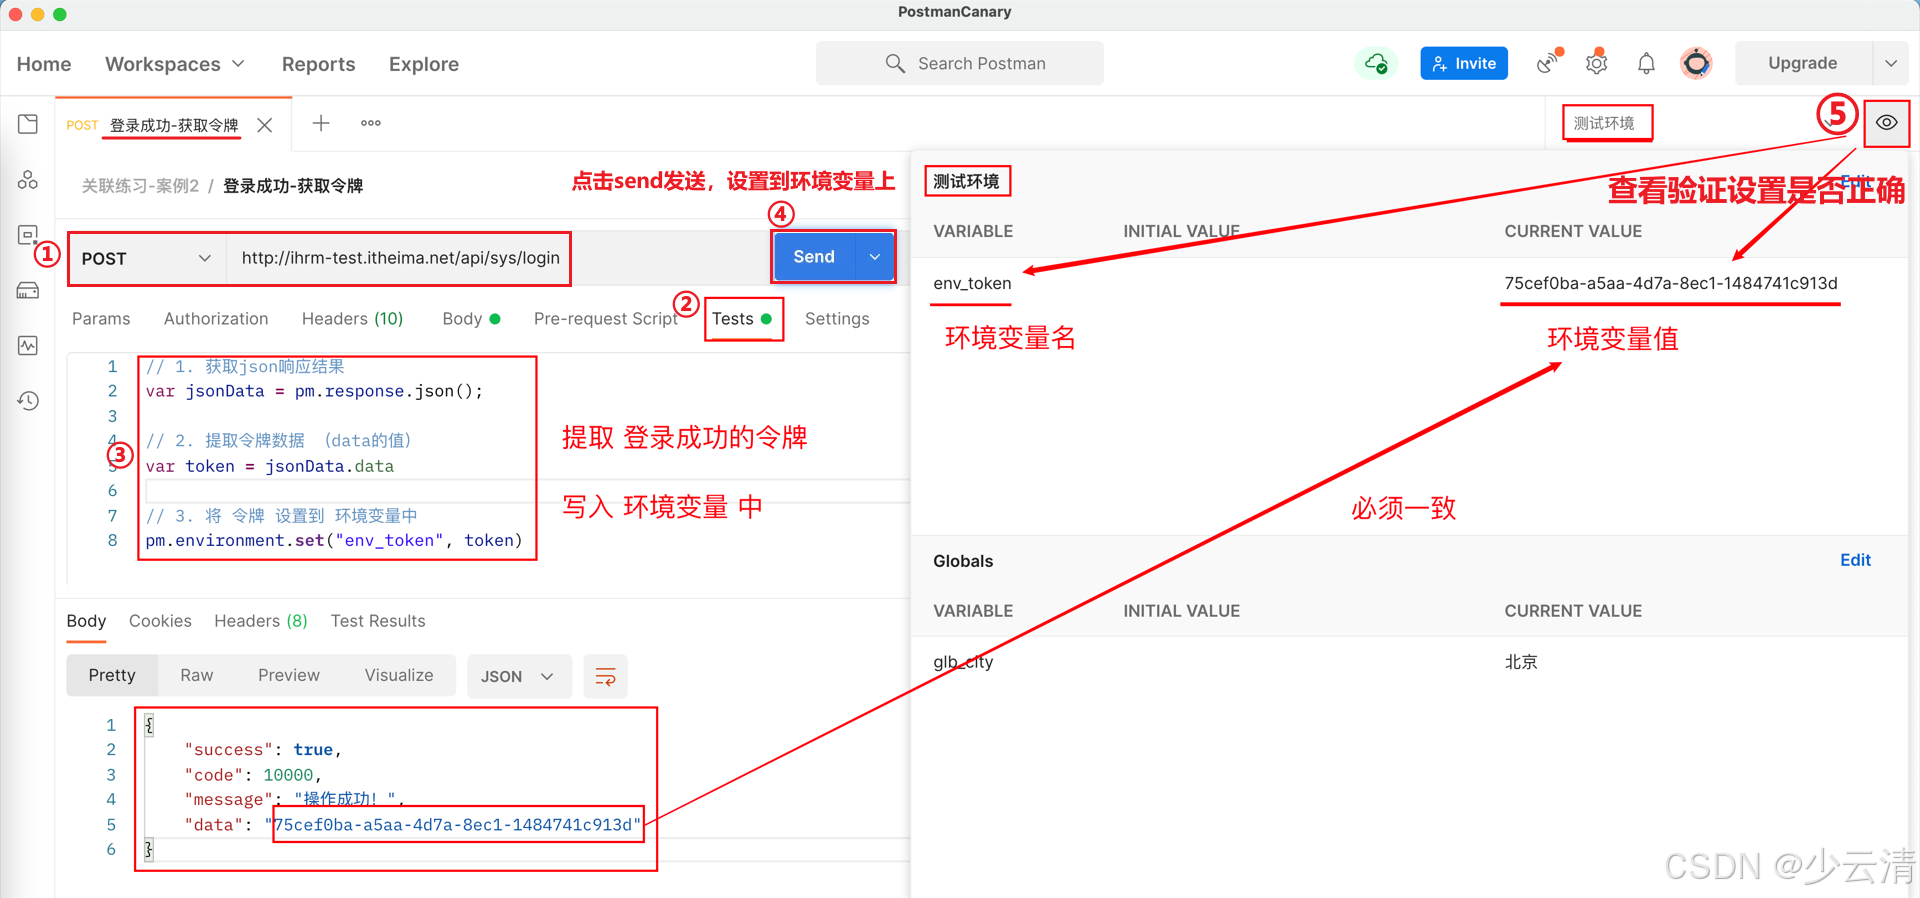1920x898 pixels.
Task: Select the response Body tab
Action: coord(86,621)
